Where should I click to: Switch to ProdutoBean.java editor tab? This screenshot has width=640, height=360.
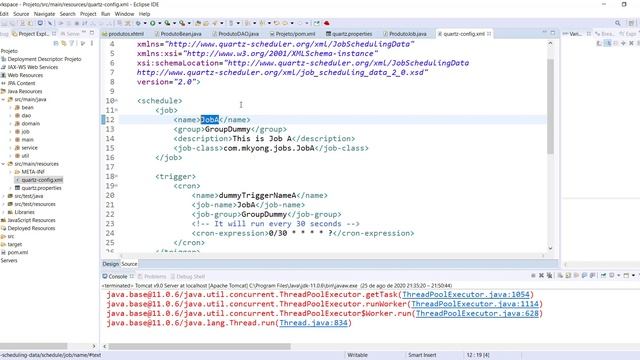(178, 34)
